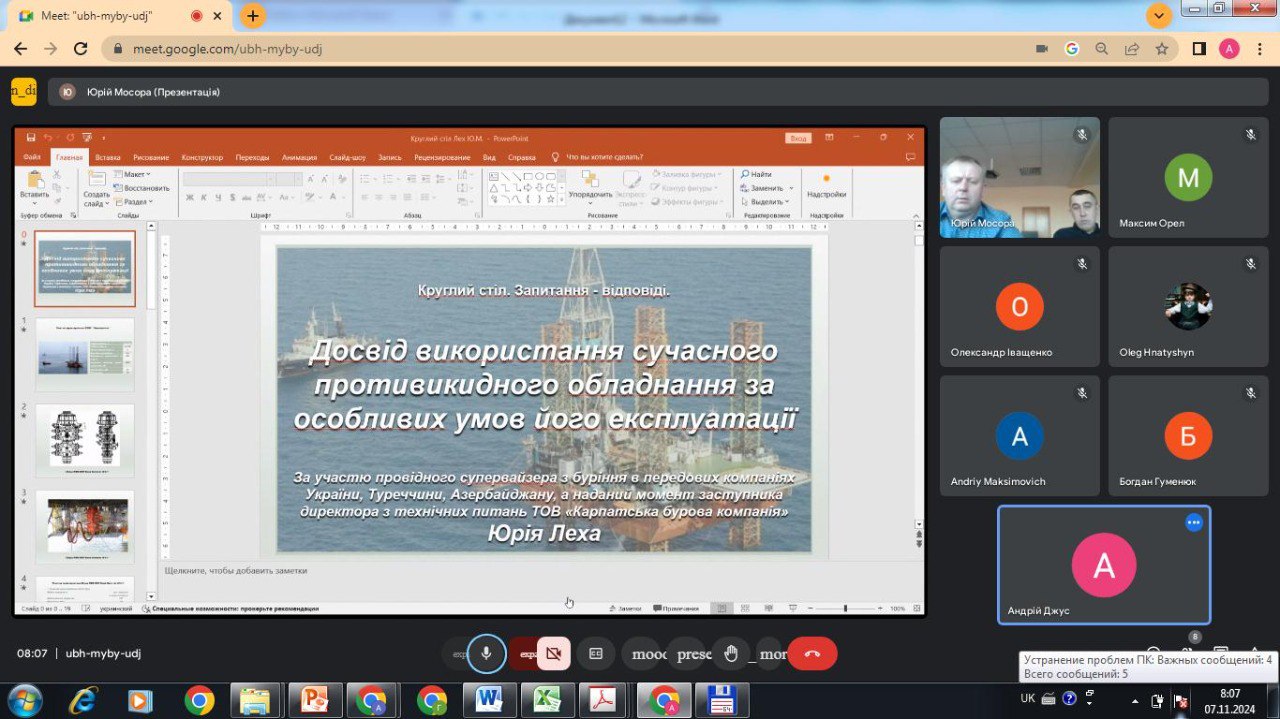Expand the tab search dropdown
This screenshot has height=719, width=1280.
1158,15
